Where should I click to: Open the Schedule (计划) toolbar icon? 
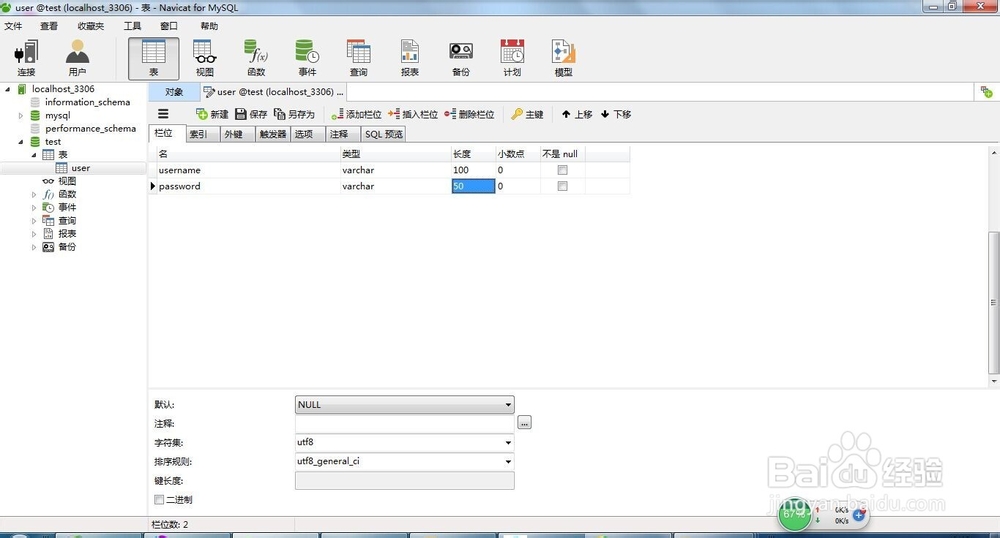point(512,59)
